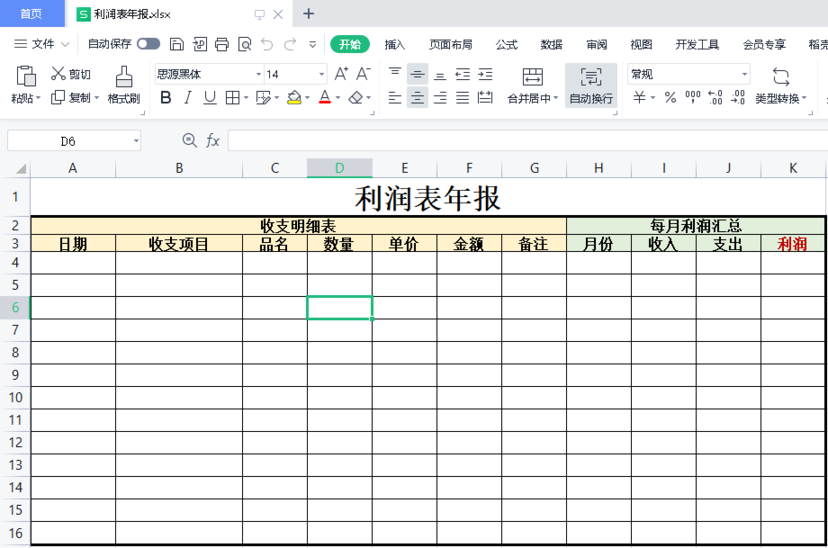Expand the Copy options arrow
The height and width of the screenshot is (548, 828).
click(x=97, y=98)
